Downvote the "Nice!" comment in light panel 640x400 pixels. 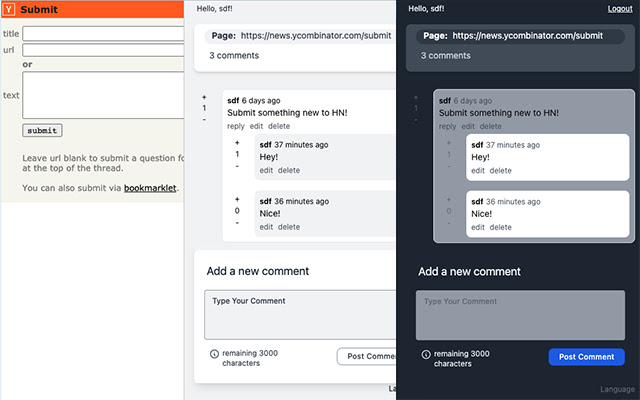(x=237, y=223)
